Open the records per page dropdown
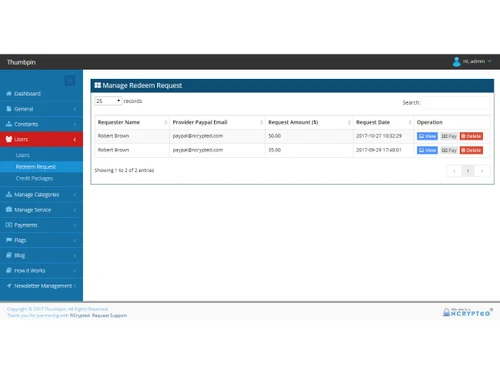 tap(108, 101)
